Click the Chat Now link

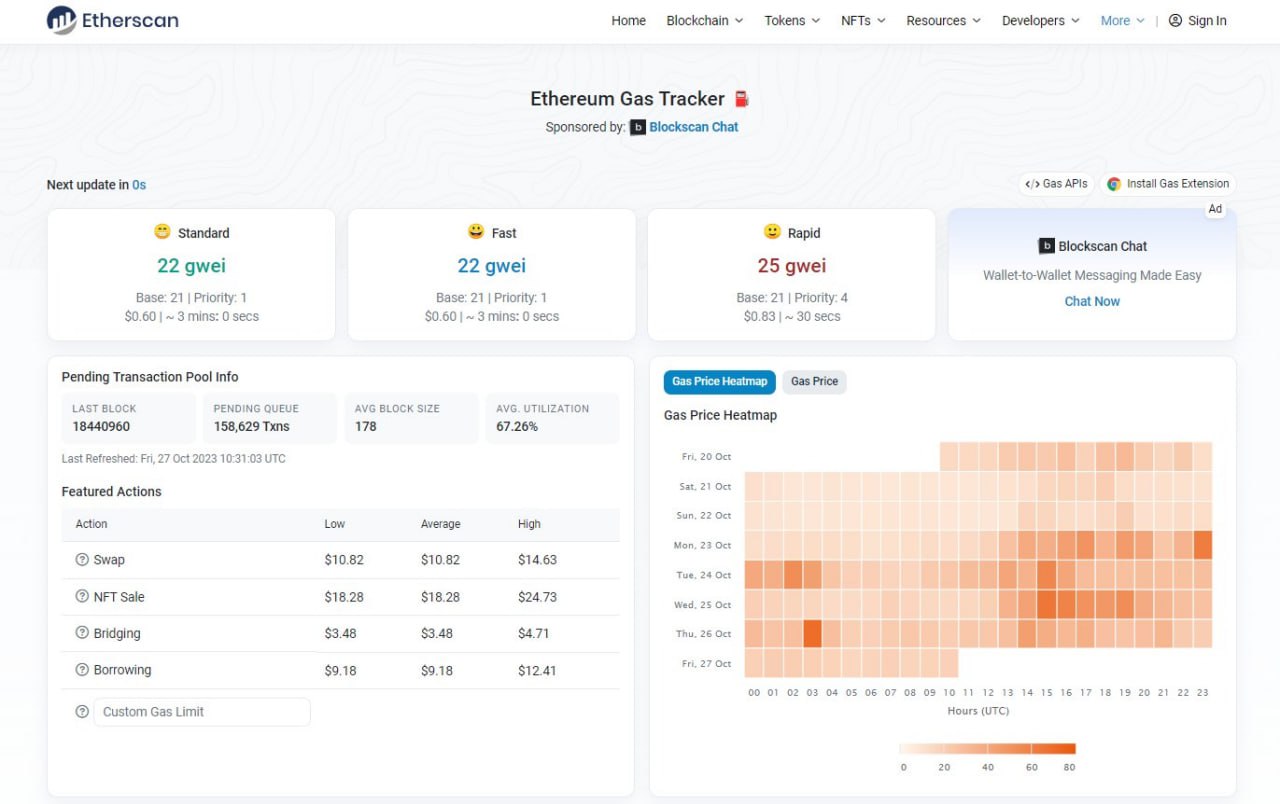pyautogui.click(x=1092, y=301)
